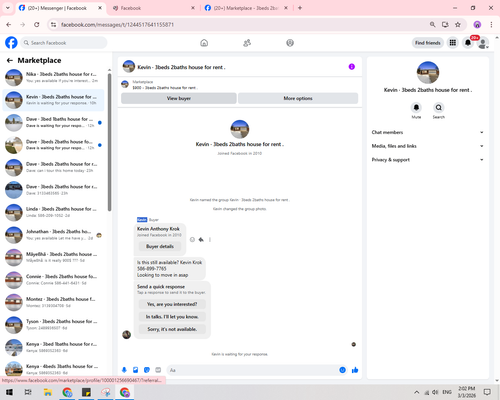Open the Linda - 3beds 2baths conversation
The width and height of the screenshot is (500, 400).
pyautogui.click(x=53, y=212)
